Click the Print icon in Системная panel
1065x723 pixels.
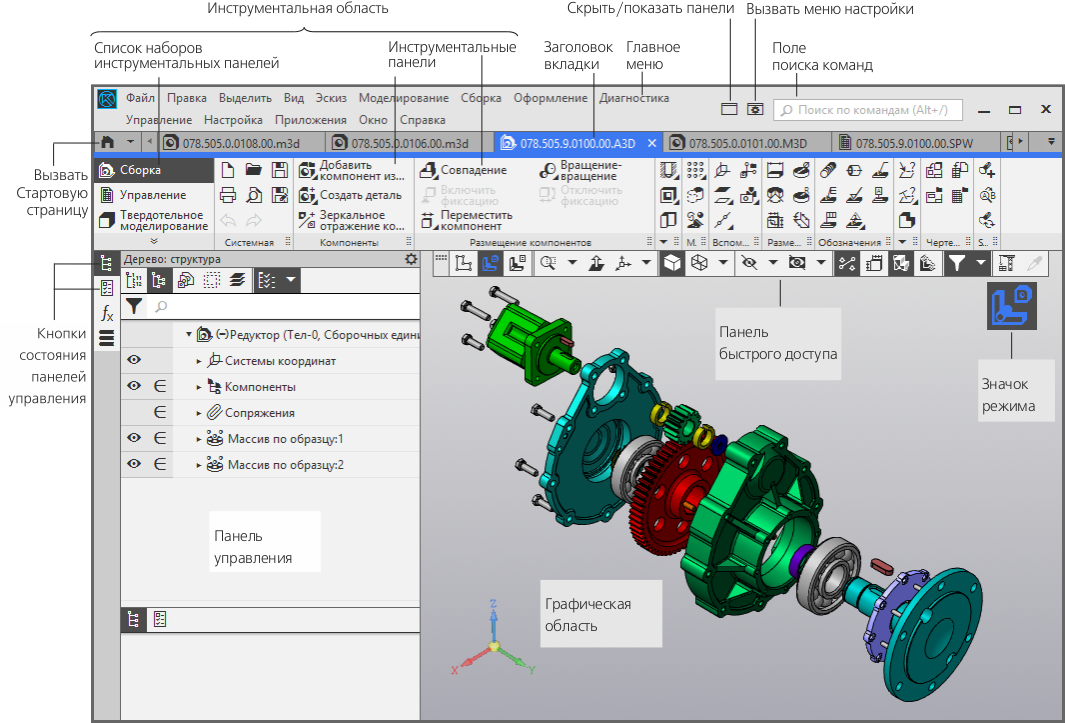pyautogui.click(x=228, y=195)
